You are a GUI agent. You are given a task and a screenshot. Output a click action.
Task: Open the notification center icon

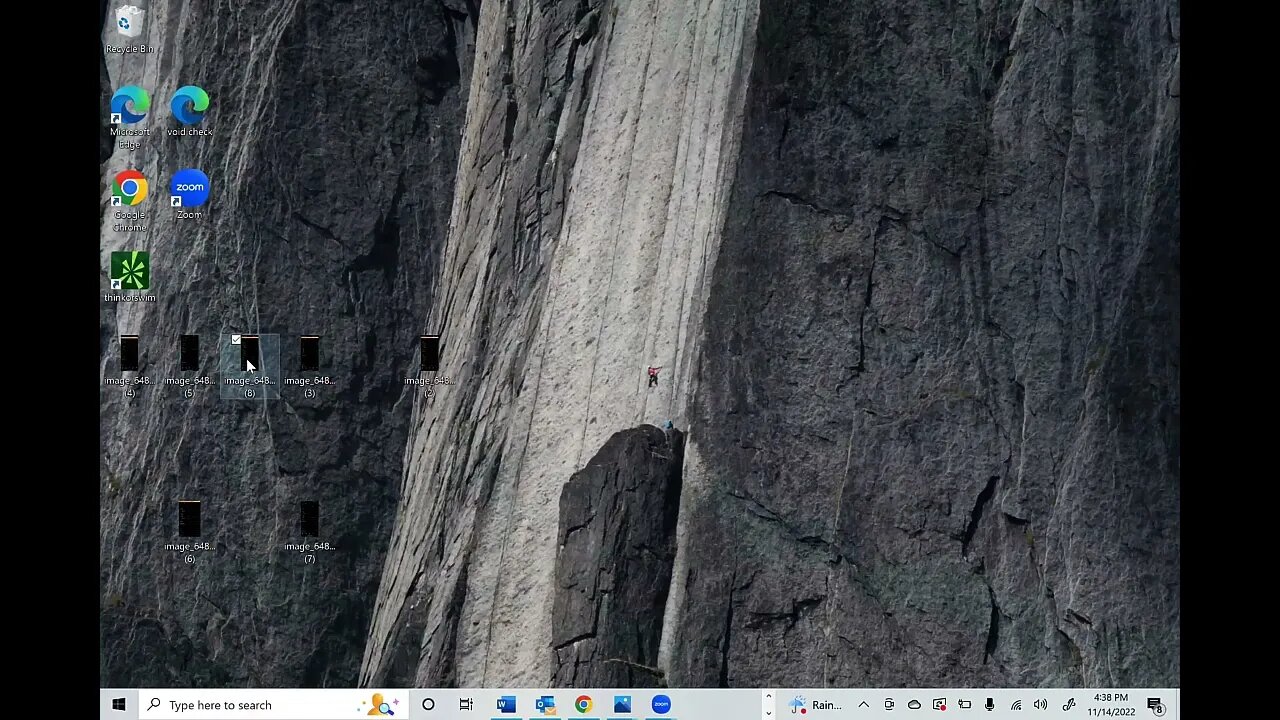tap(1156, 705)
